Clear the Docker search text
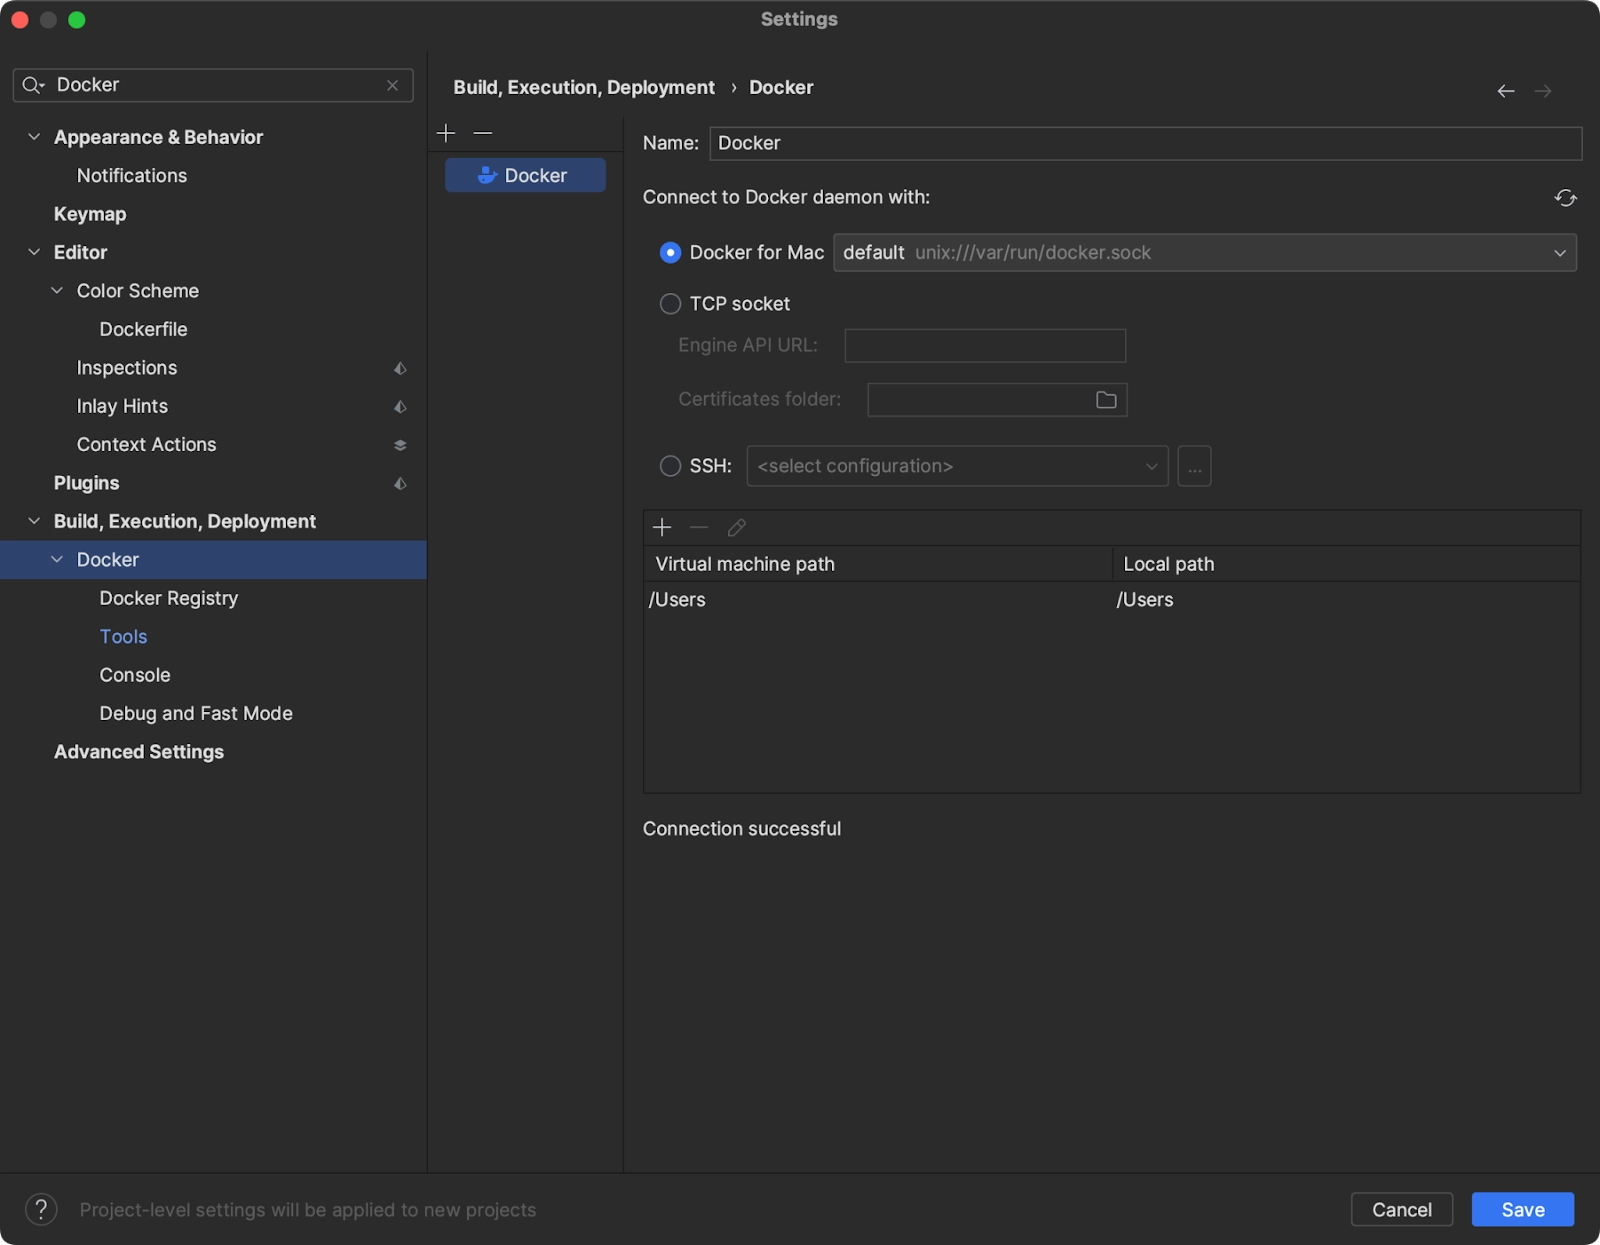The width and height of the screenshot is (1600, 1245). [x=393, y=85]
